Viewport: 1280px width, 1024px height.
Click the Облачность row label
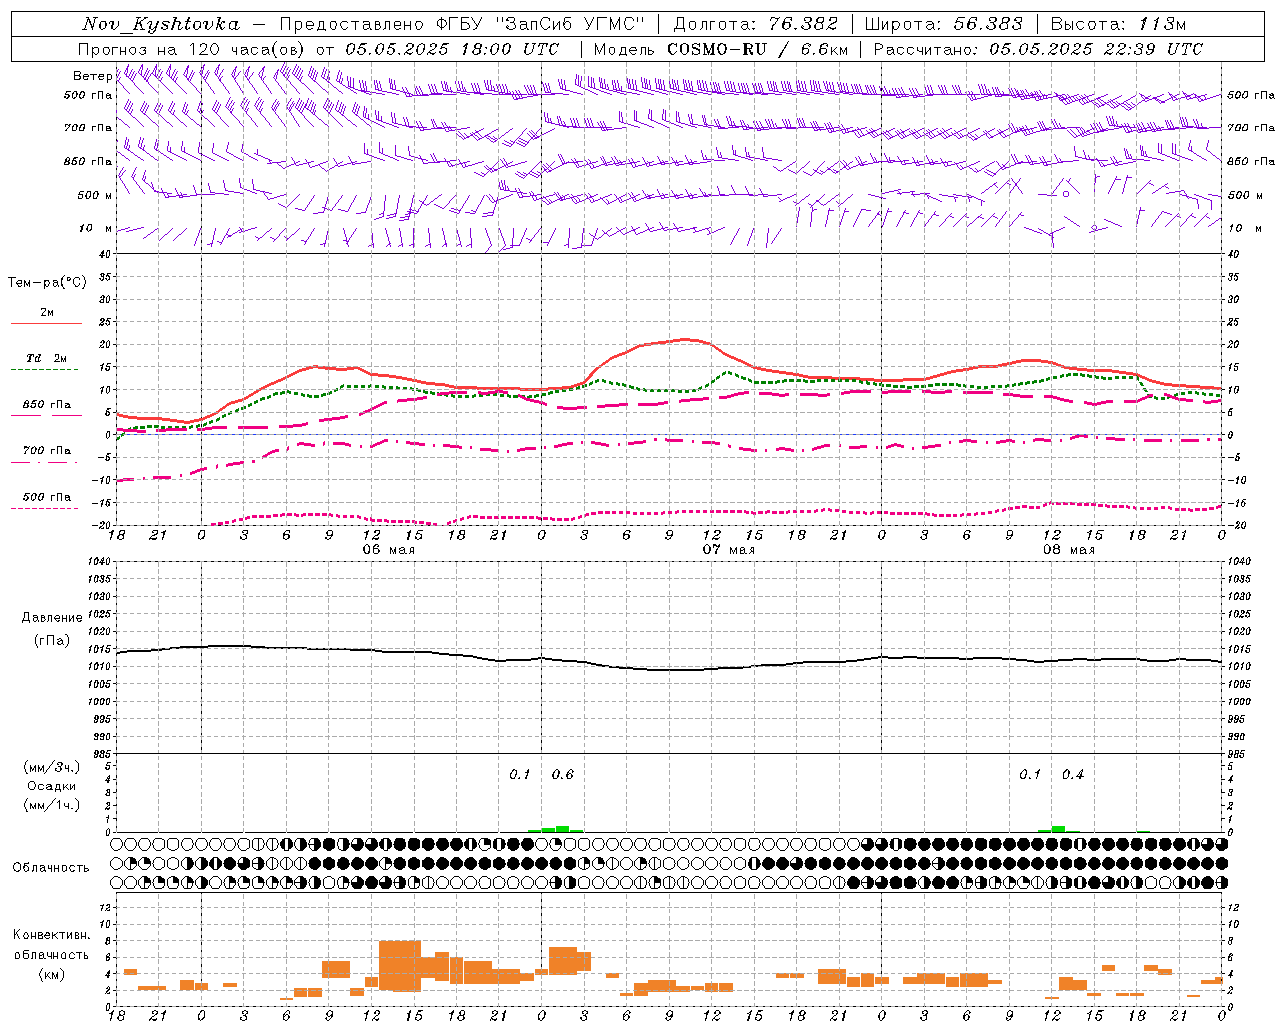point(51,868)
